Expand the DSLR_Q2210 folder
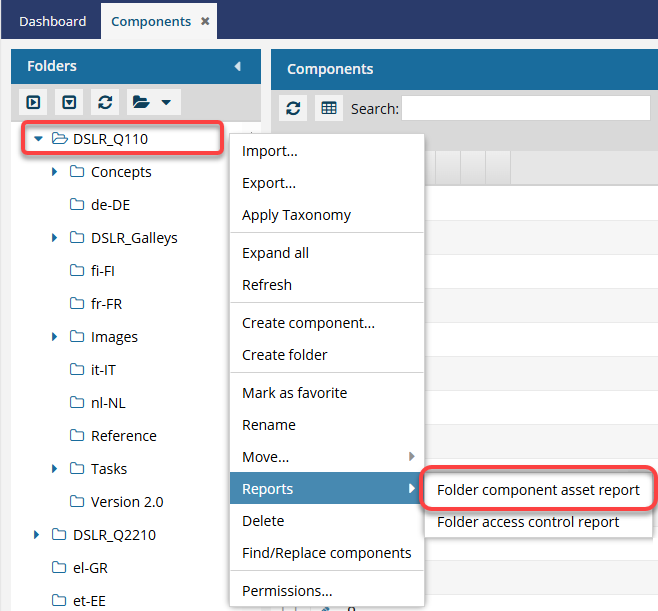 point(38,535)
